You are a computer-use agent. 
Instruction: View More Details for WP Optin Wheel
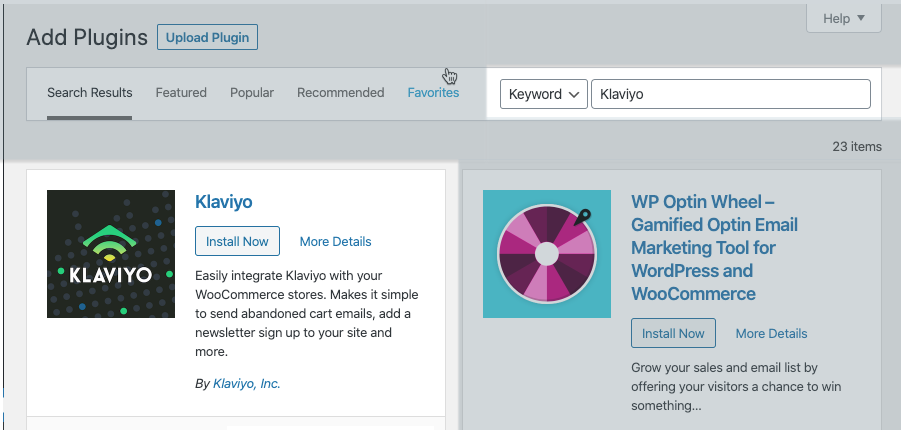click(771, 333)
